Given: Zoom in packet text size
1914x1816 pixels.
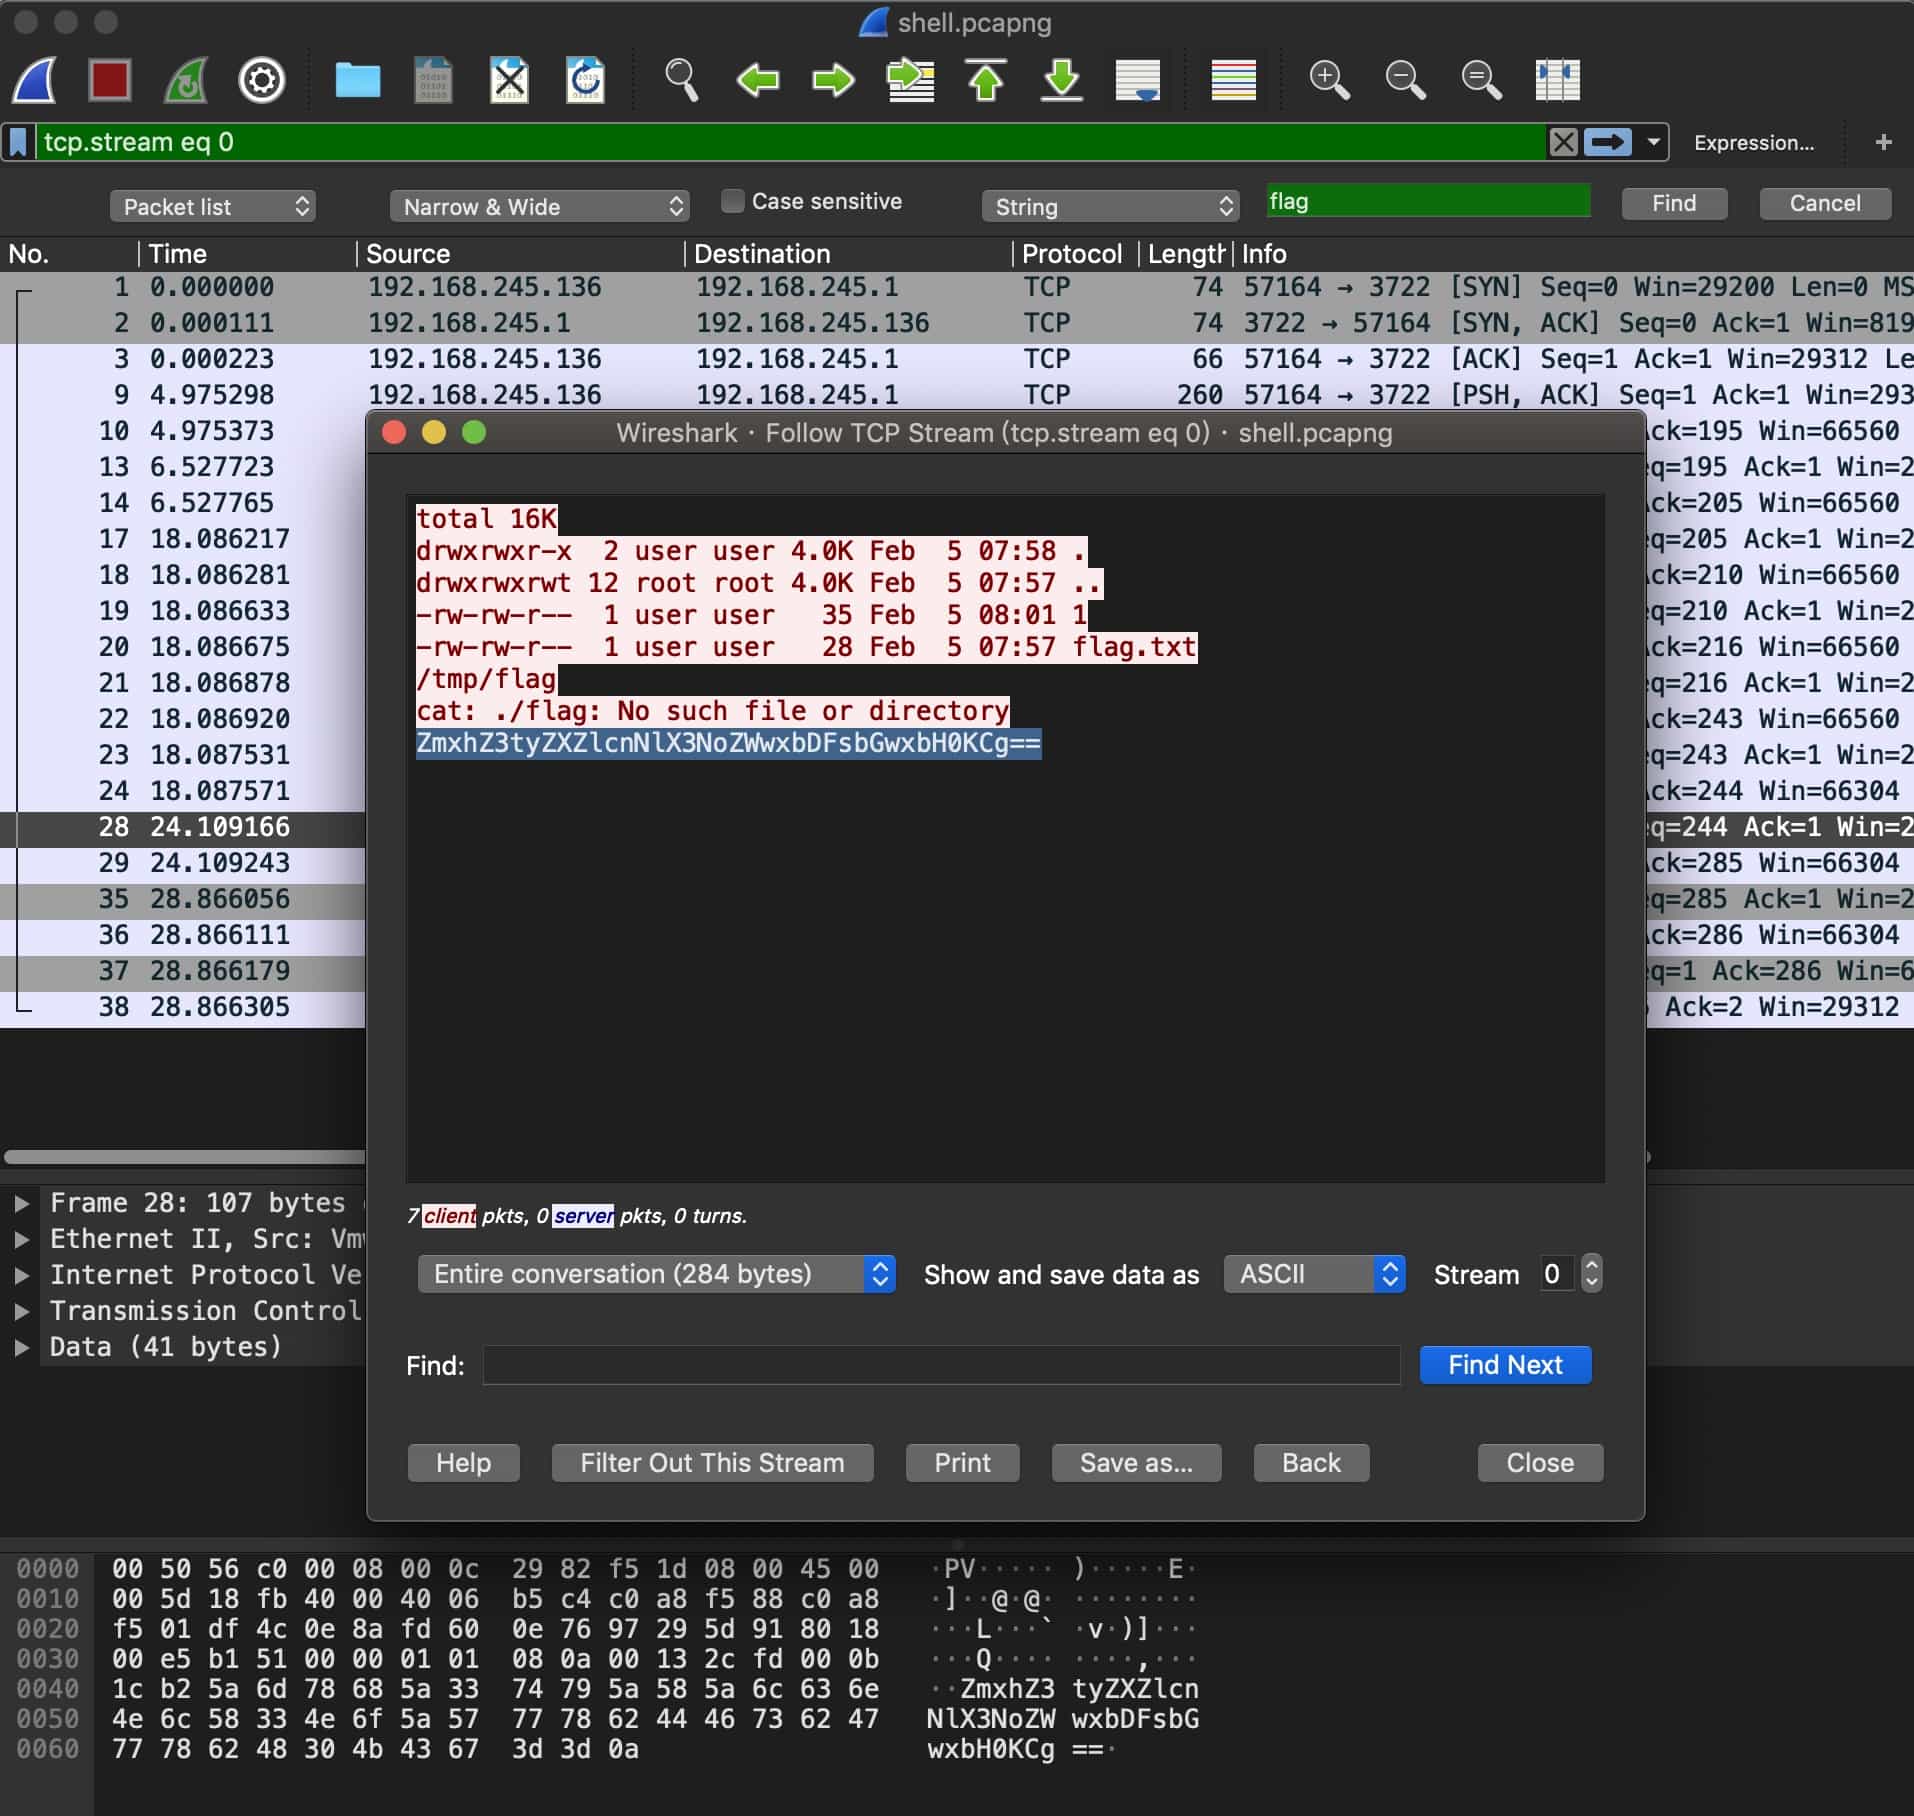Looking at the screenshot, I should [1329, 80].
